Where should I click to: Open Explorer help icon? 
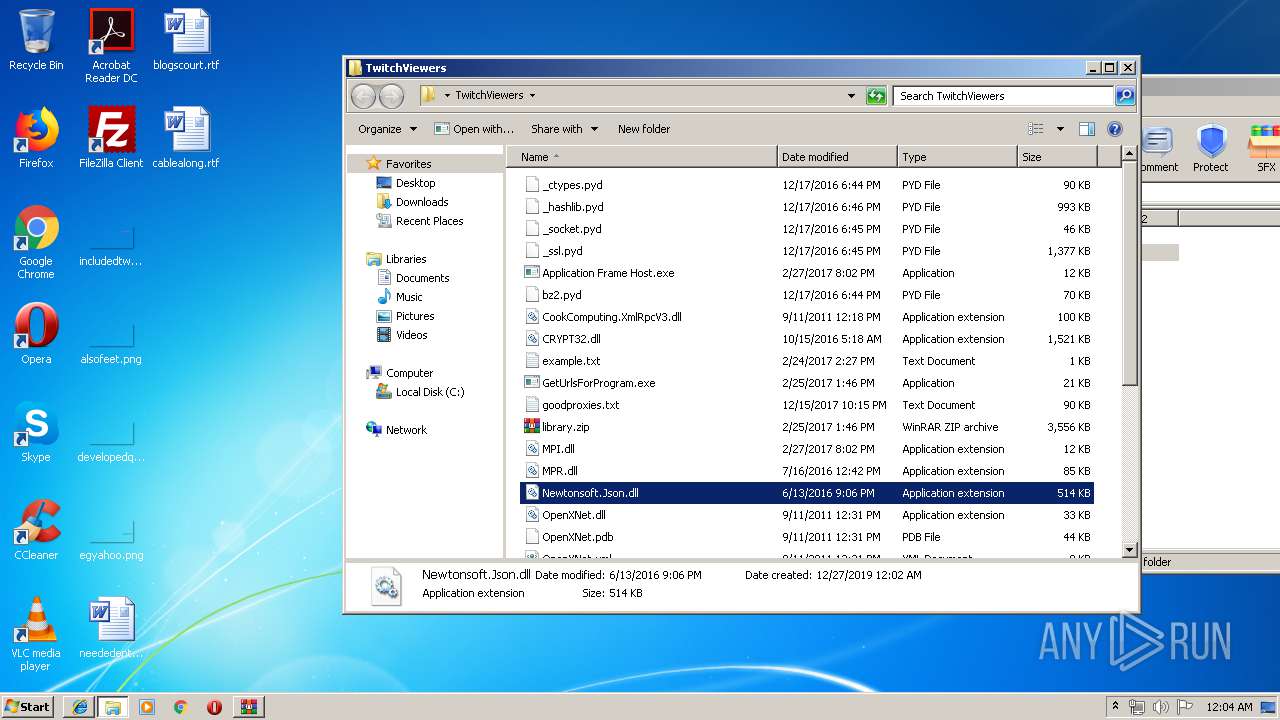click(x=1115, y=129)
